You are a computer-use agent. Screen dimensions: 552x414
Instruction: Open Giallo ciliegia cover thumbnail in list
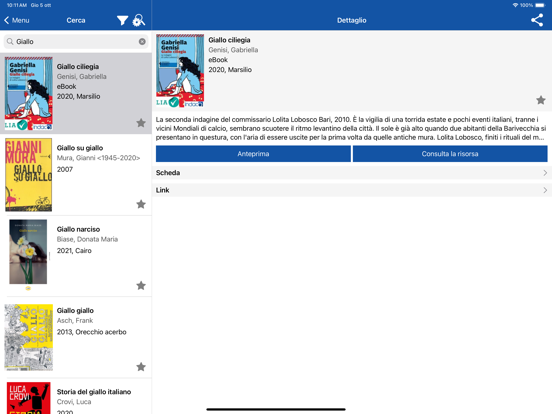pyautogui.click(x=29, y=93)
